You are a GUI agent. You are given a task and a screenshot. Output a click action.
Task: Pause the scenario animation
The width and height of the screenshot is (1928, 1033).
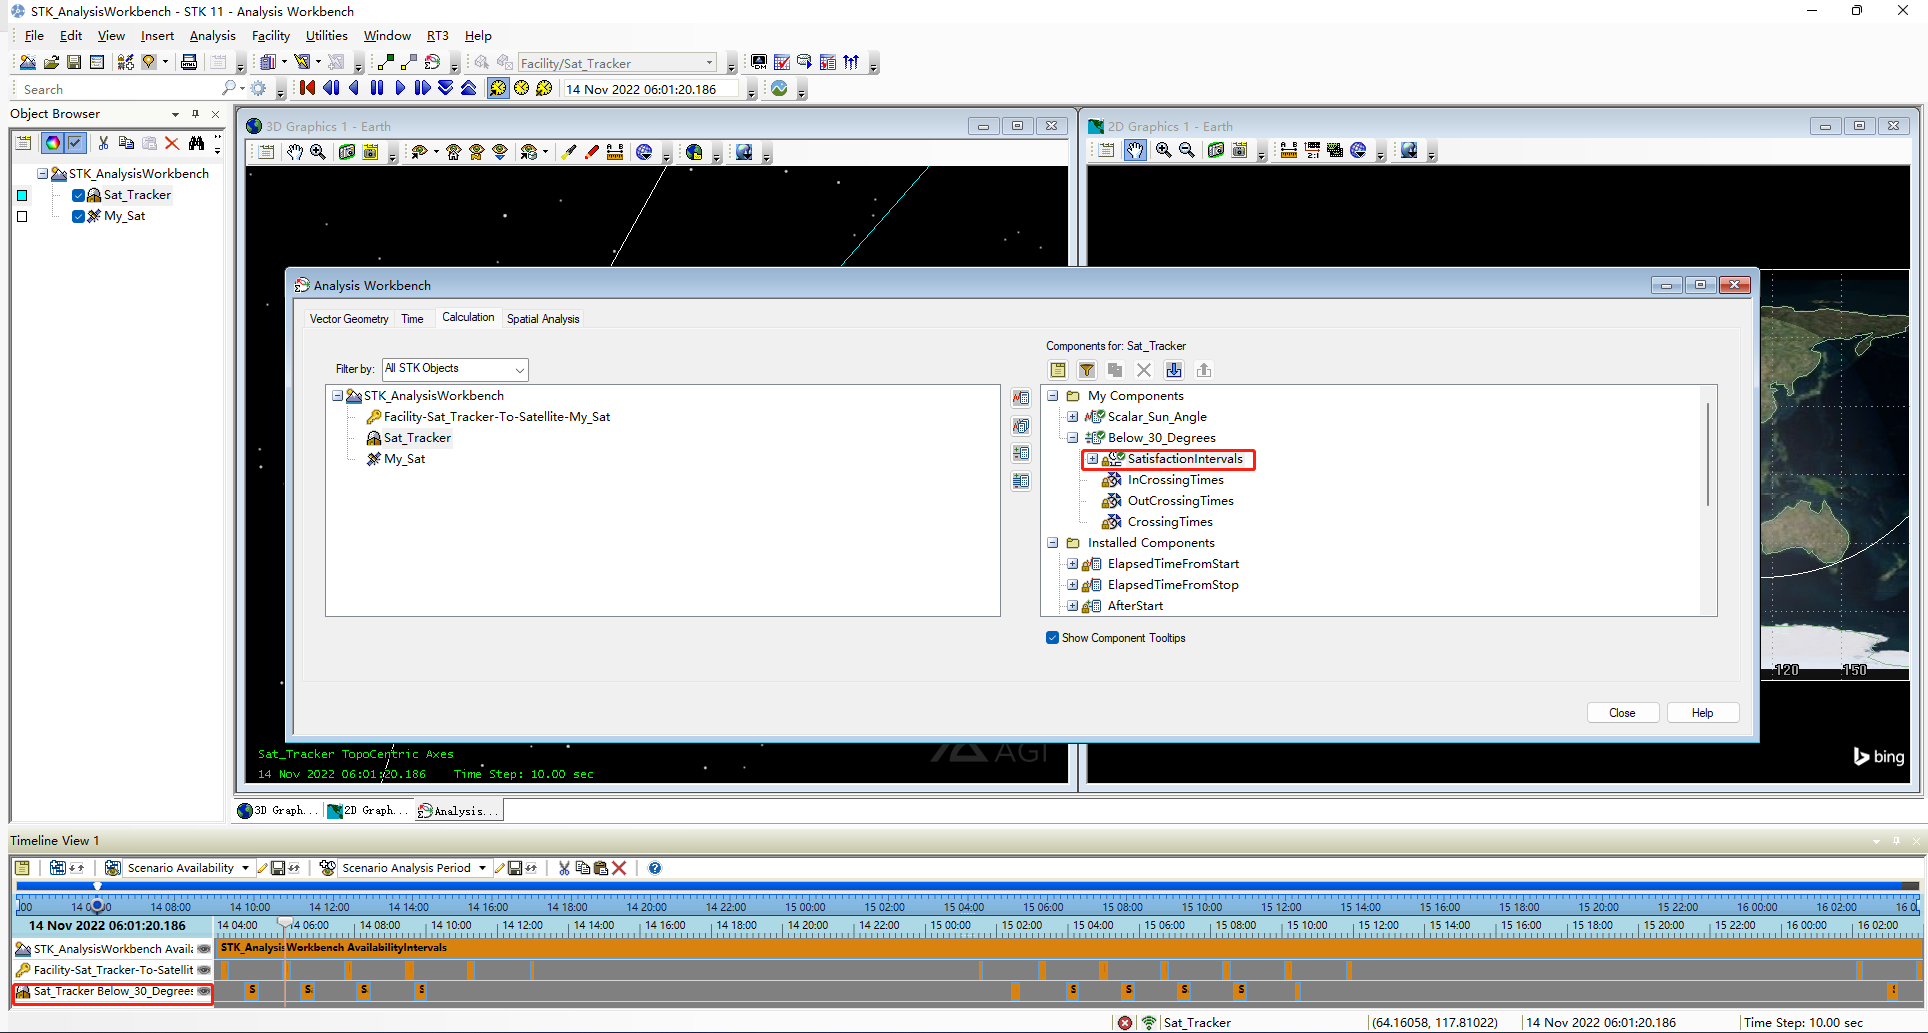tap(377, 88)
